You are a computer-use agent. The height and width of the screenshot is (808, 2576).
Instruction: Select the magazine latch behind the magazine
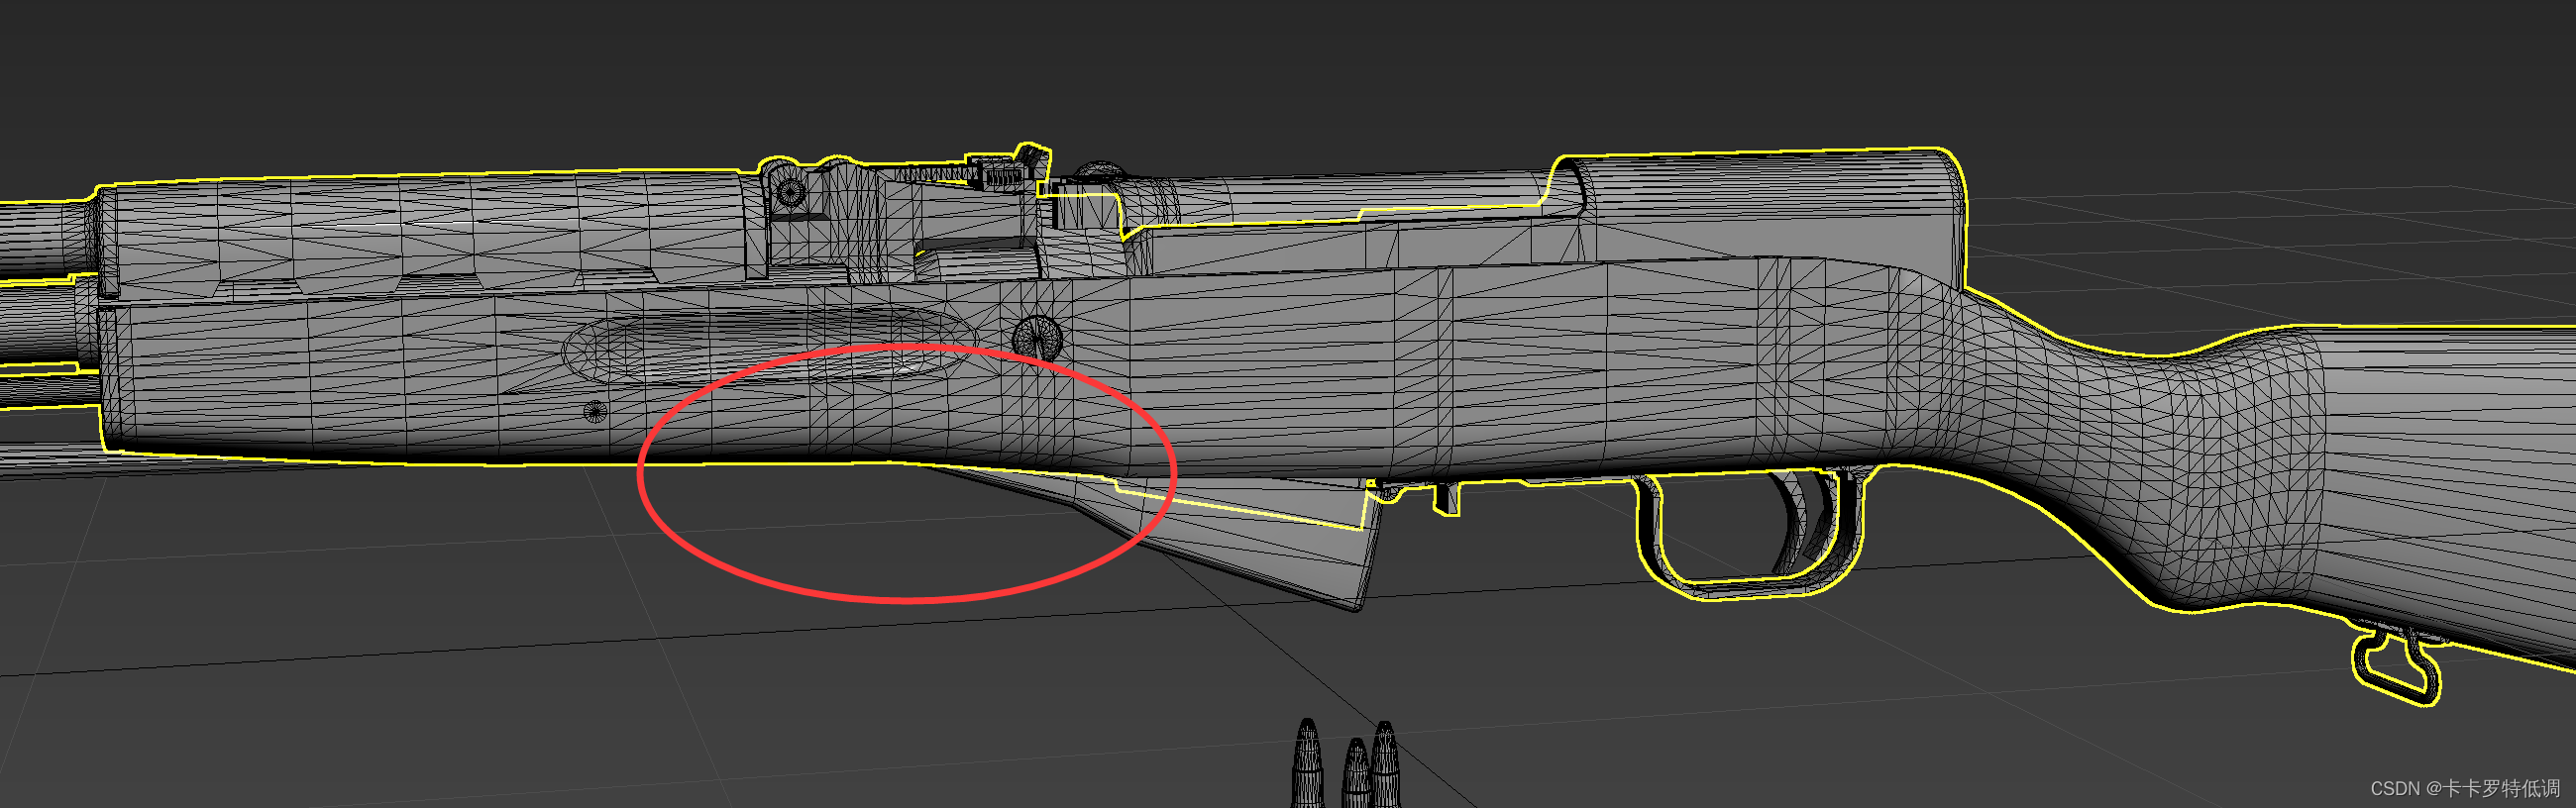pyautogui.click(x=1446, y=498)
